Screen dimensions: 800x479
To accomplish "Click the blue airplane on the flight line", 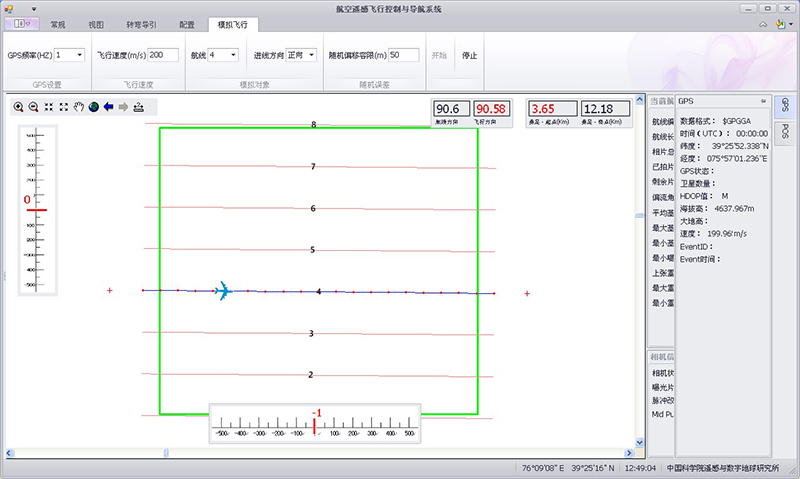I will pos(222,291).
